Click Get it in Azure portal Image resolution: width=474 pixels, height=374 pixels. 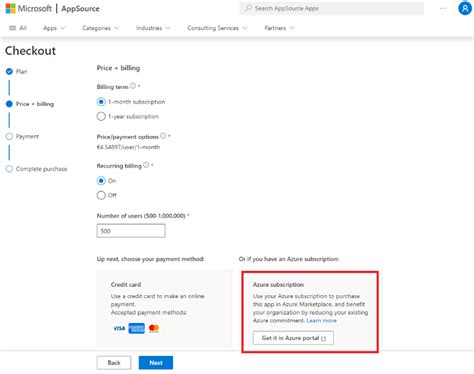pos(293,338)
